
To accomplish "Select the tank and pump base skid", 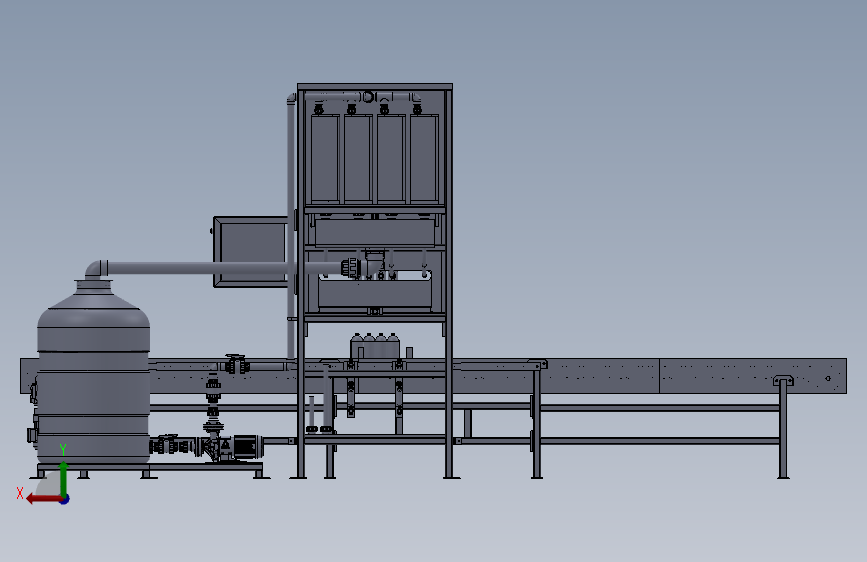I will click(150, 471).
